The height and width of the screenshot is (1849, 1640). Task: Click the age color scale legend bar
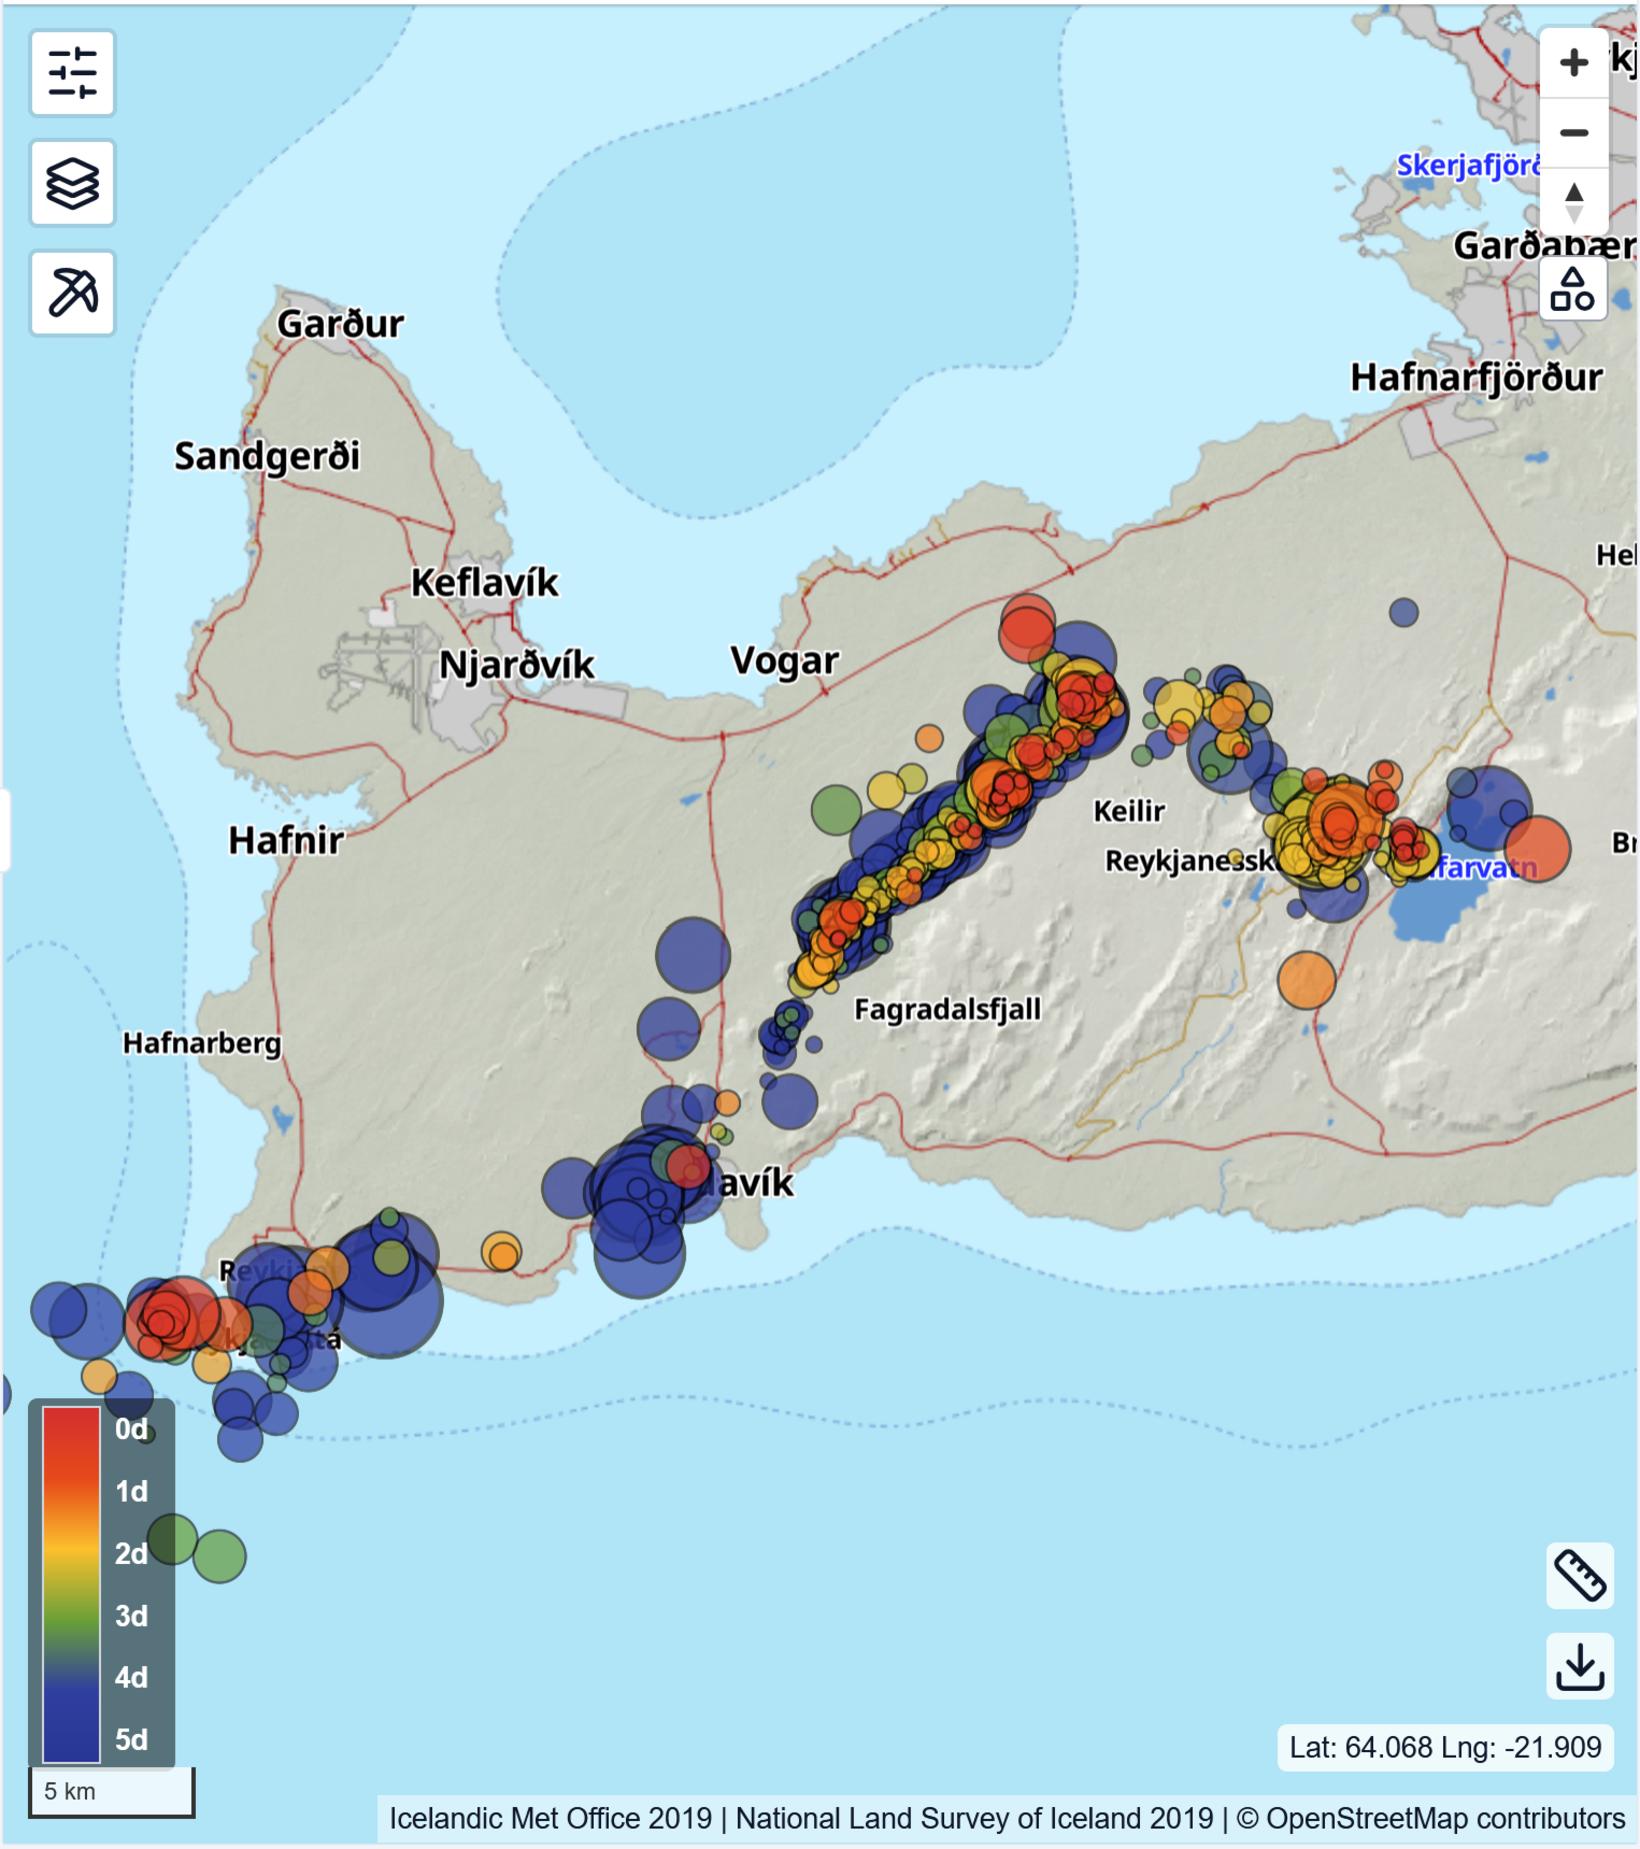pyautogui.click(x=71, y=1584)
